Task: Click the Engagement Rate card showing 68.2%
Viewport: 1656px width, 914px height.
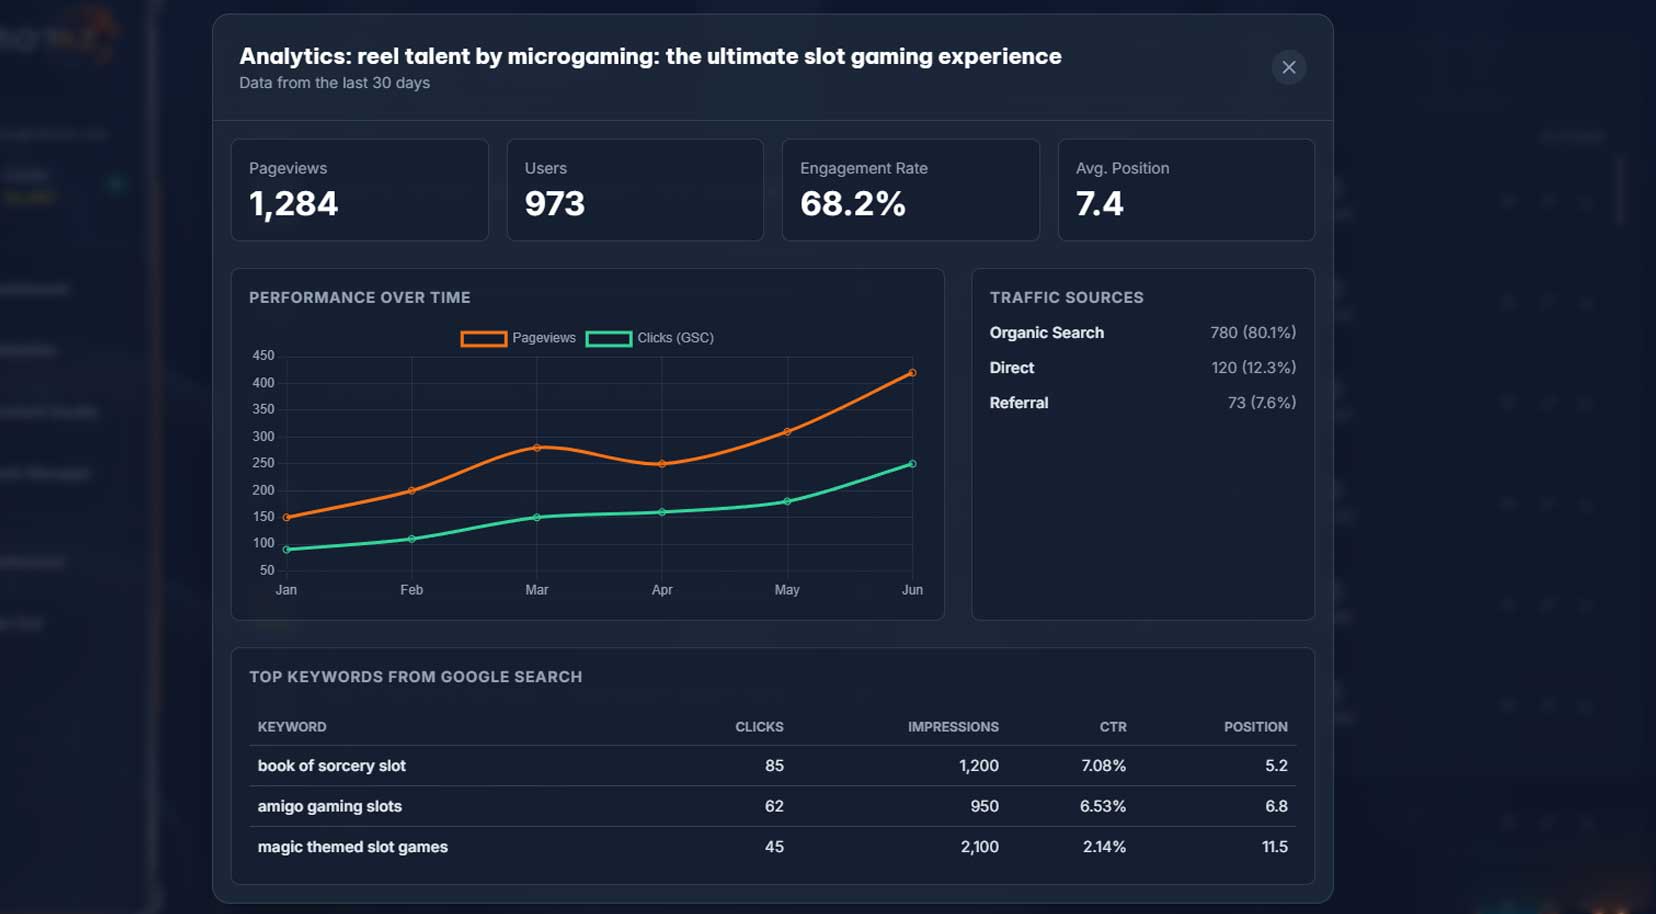Action: [x=911, y=190]
